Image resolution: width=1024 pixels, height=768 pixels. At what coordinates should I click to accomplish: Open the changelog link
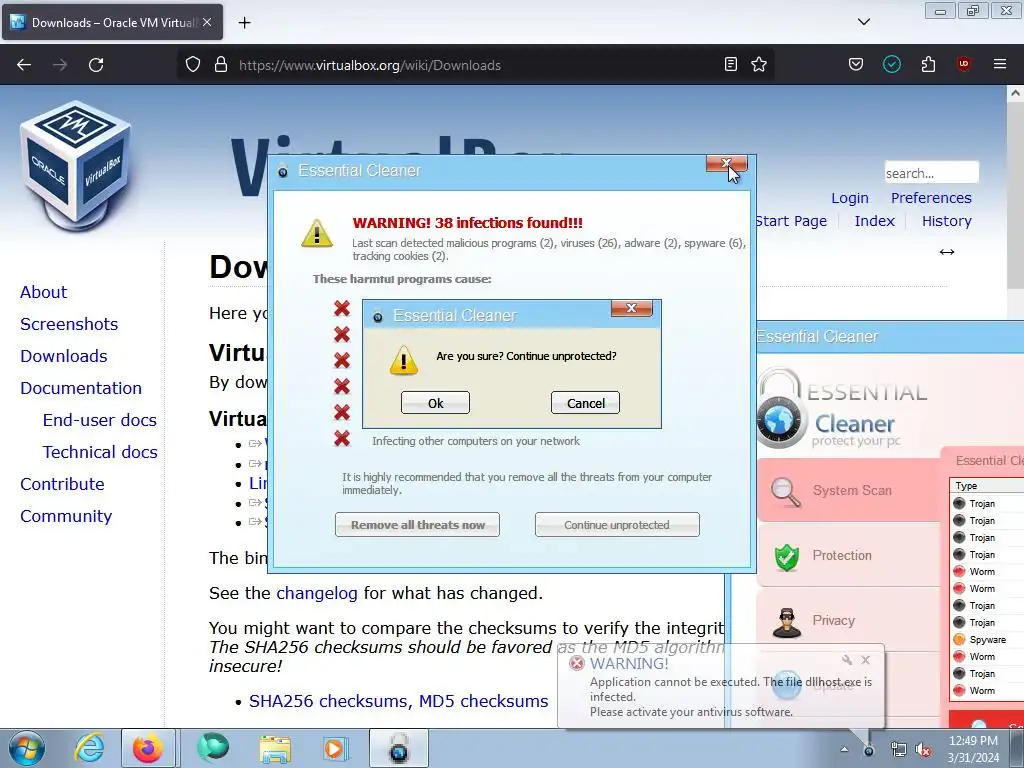pos(317,593)
